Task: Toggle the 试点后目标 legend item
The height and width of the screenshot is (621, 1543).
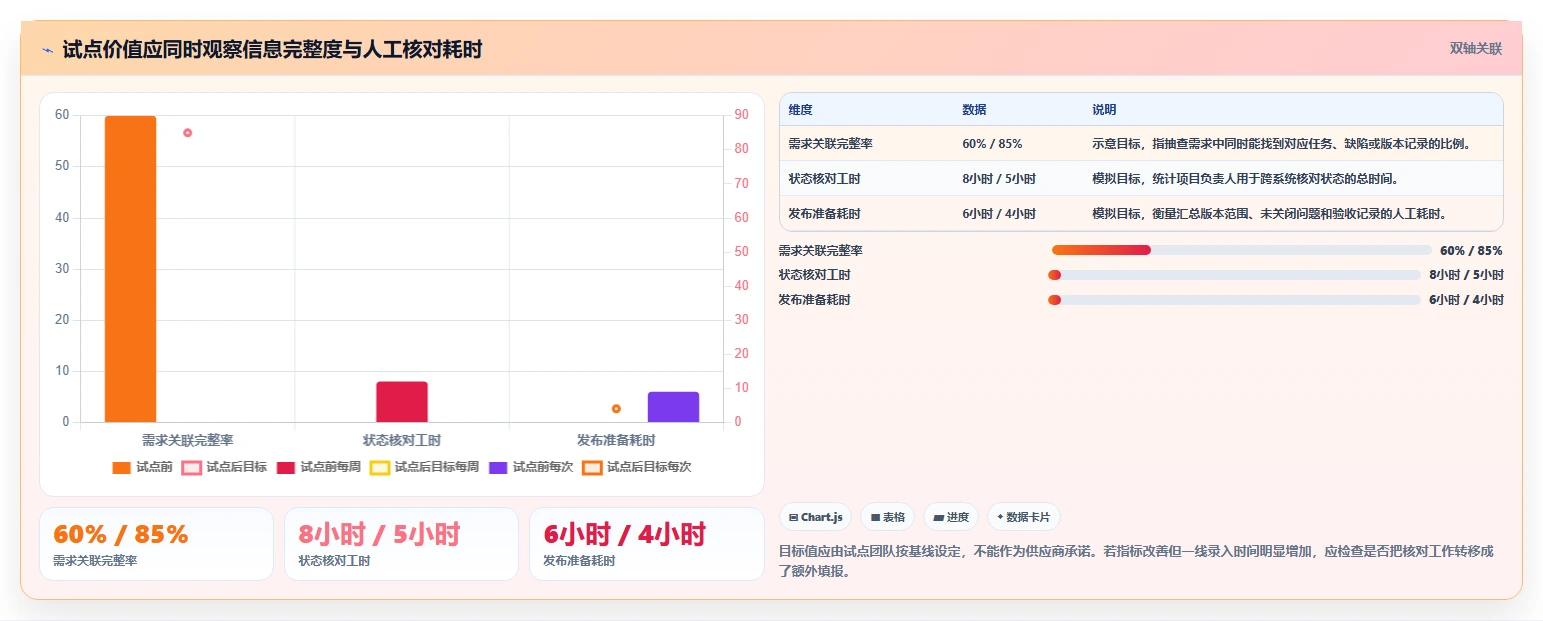Action: [225, 467]
